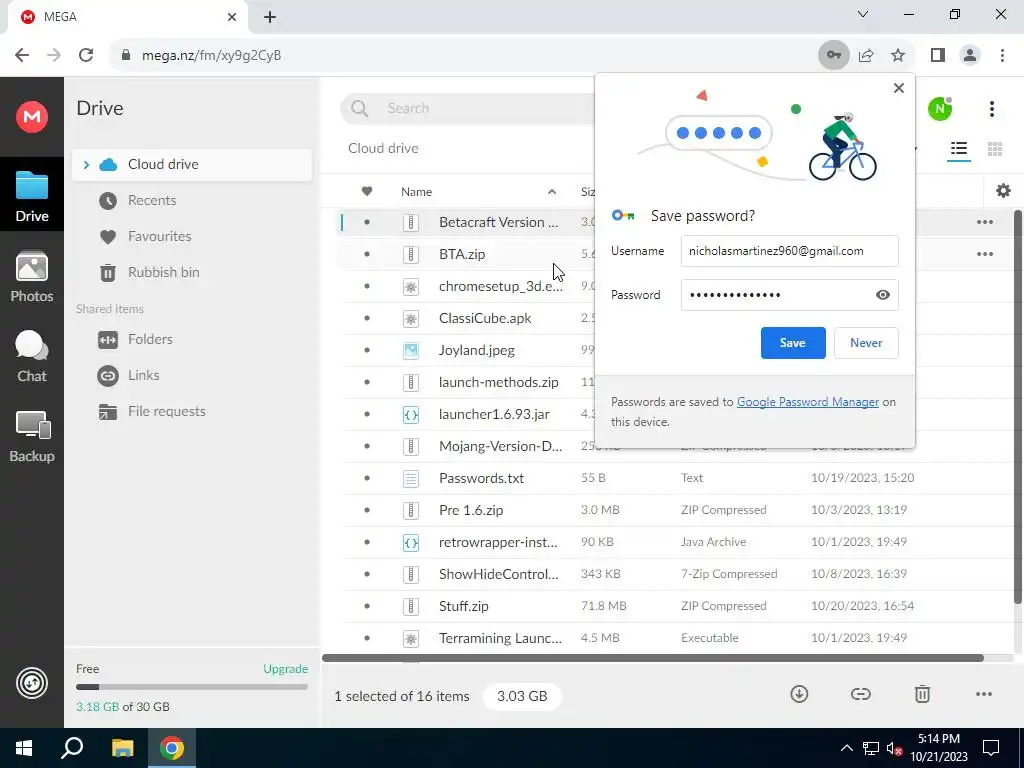Viewport: 1024px width, 768px height.
Task: Open the Drive section icon
Action: click(x=31, y=195)
